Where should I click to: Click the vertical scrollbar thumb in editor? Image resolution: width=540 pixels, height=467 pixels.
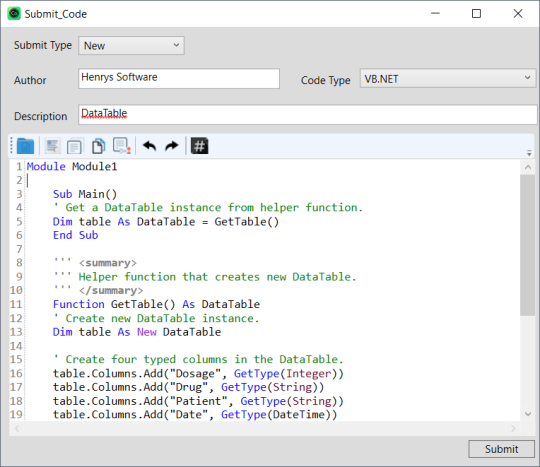tap(527, 245)
